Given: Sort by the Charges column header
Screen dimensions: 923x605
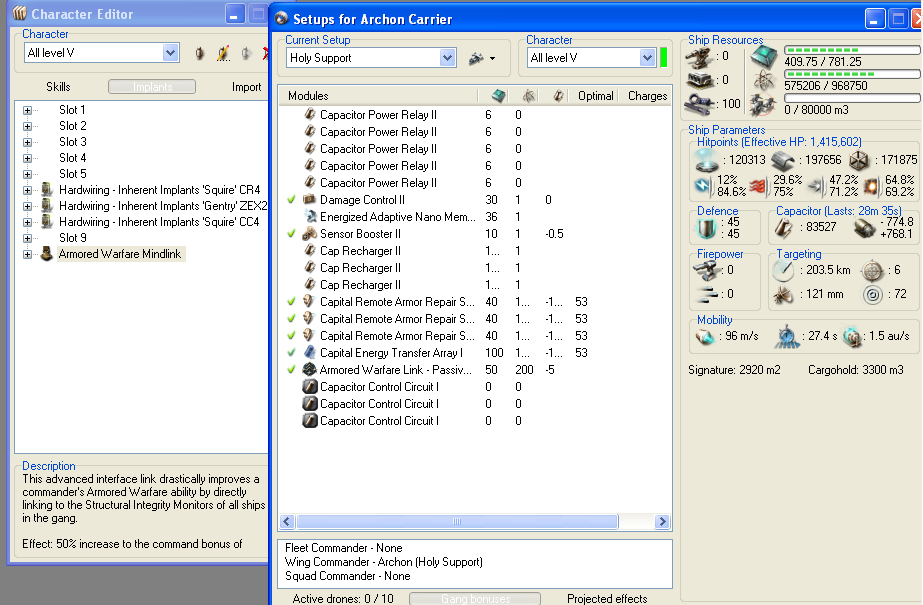Looking at the screenshot, I should 646,96.
